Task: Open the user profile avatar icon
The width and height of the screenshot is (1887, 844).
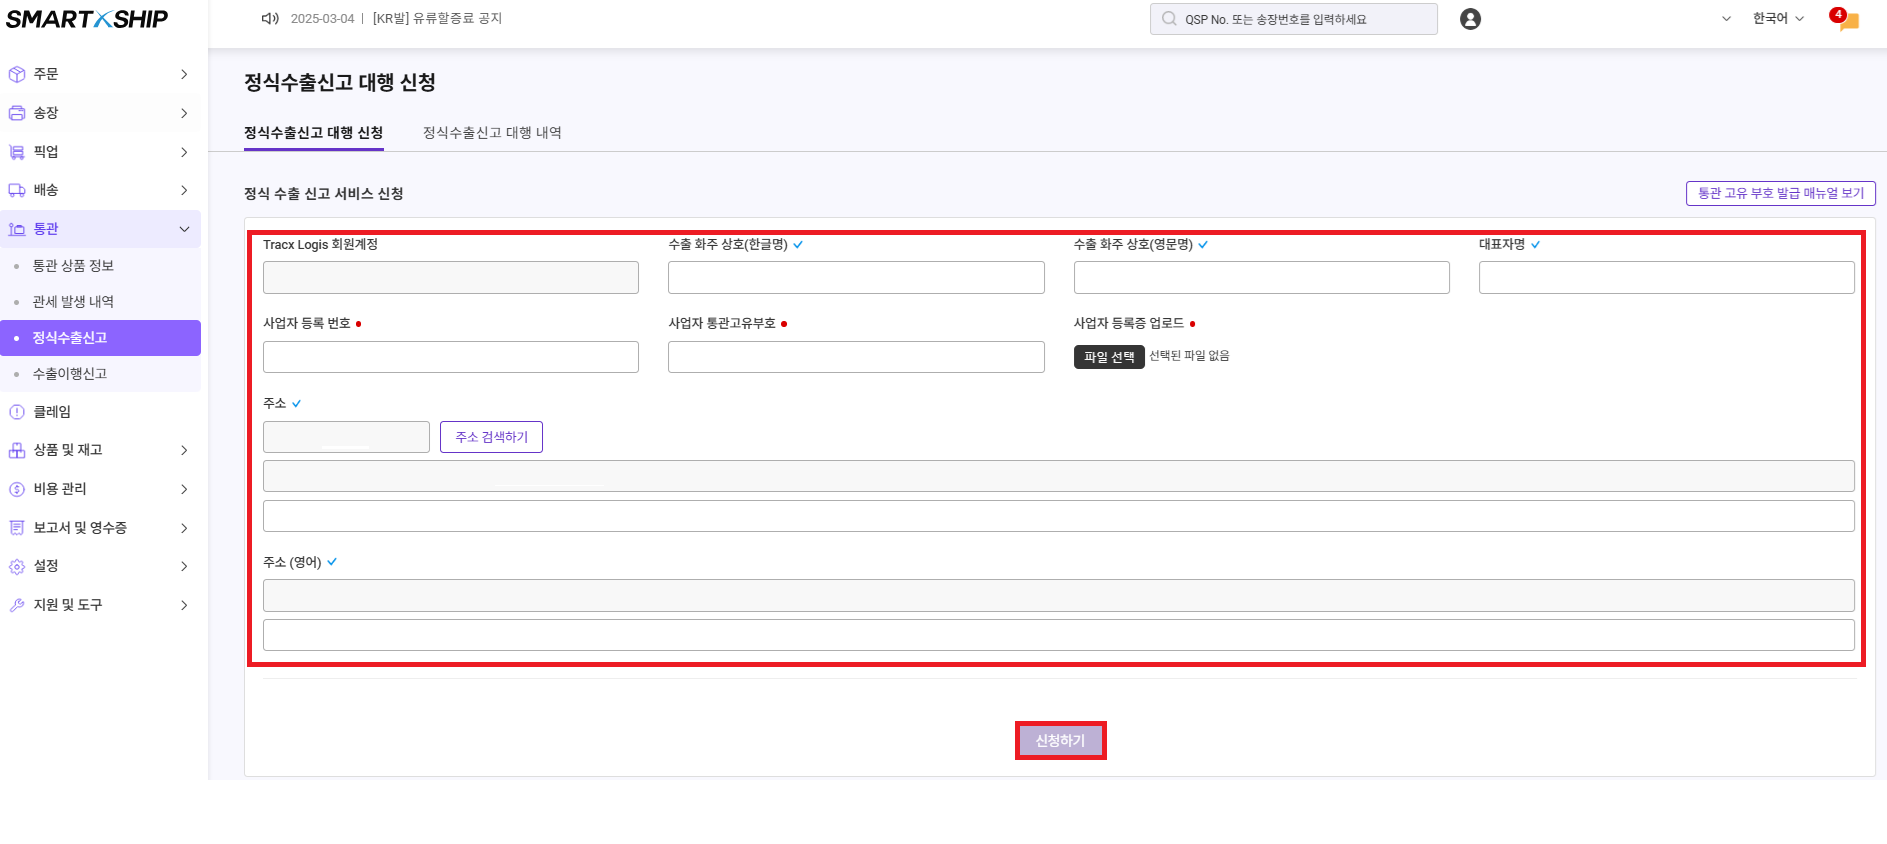Action: tap(1470, 19)
